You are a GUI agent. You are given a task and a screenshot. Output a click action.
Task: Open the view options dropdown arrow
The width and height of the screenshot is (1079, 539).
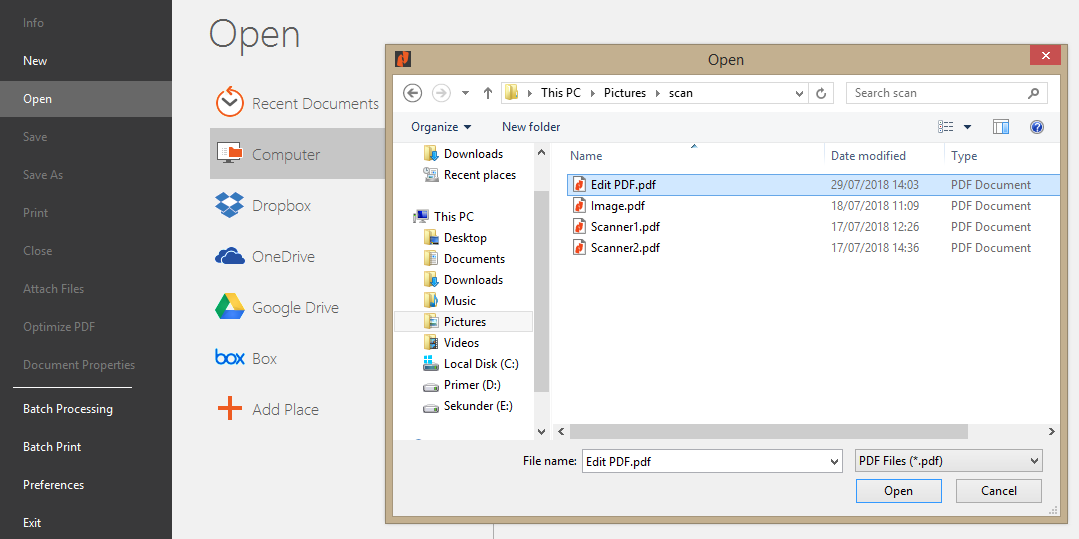(967, 127)
